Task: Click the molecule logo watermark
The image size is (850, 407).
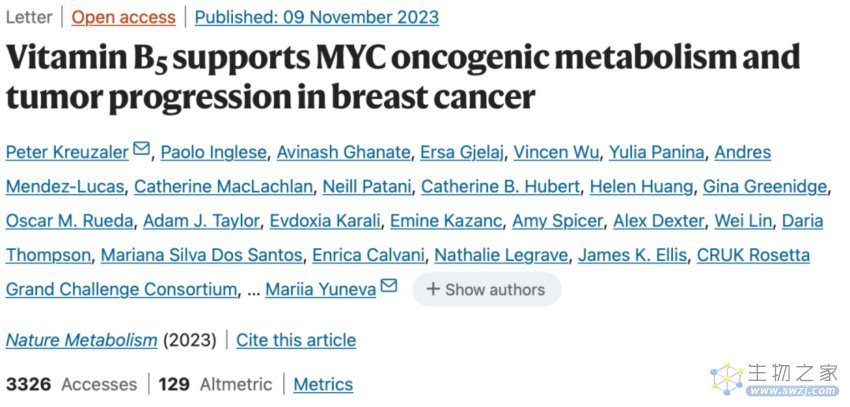Action: (726, 379)
